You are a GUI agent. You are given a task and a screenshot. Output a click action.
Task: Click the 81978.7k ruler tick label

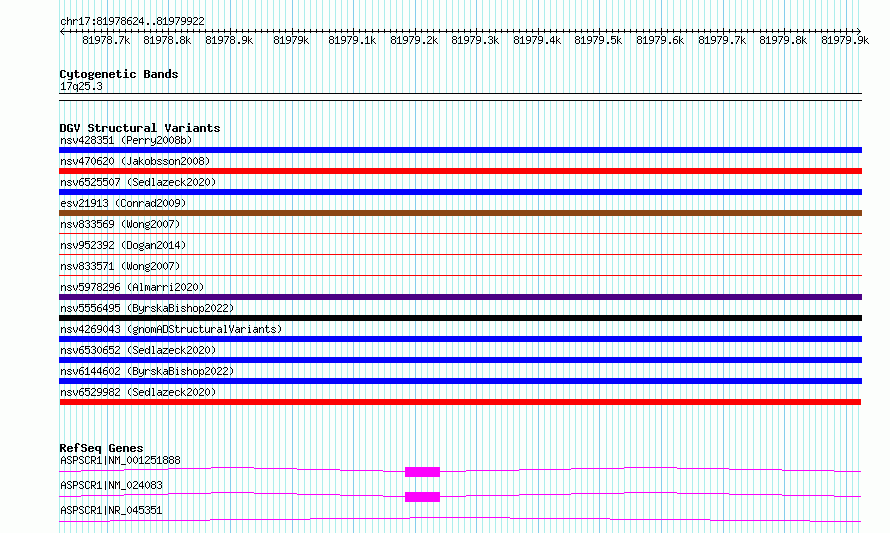click(106, 40)
